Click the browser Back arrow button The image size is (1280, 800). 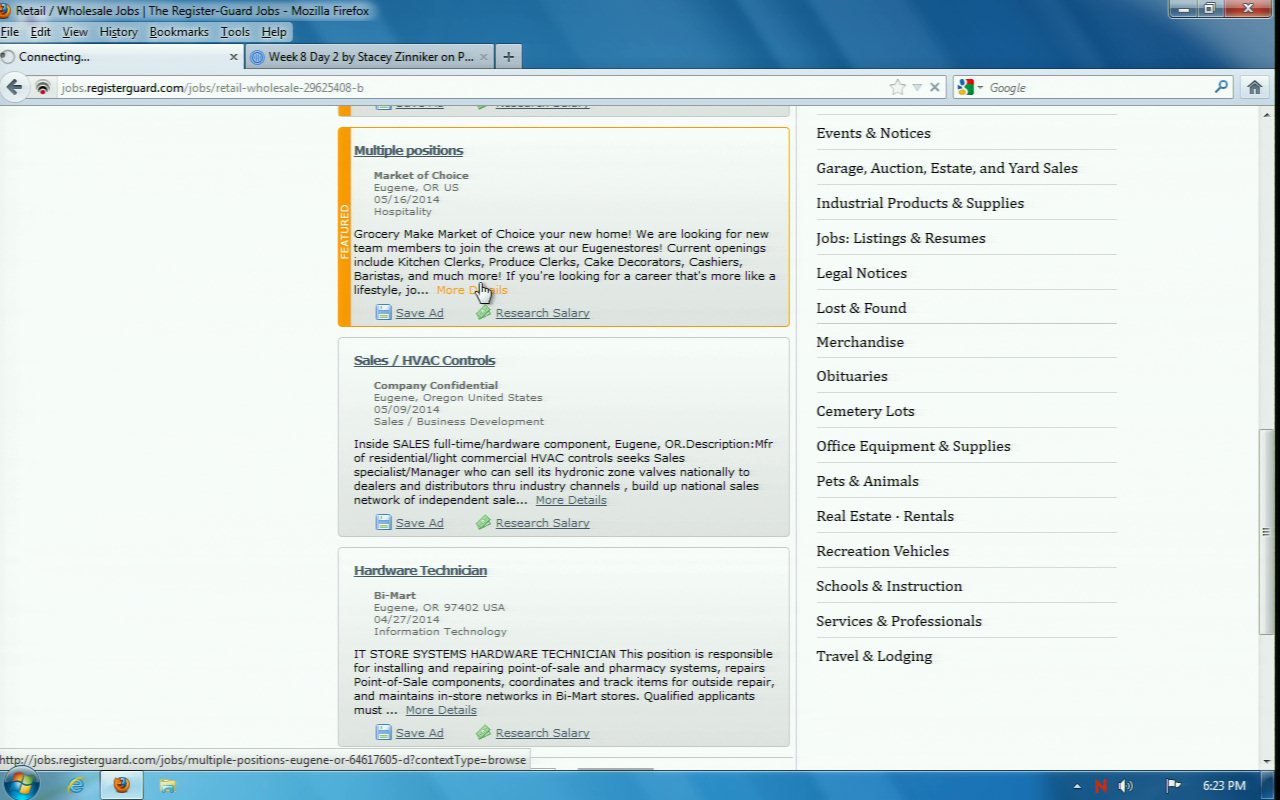pyautogui.click(x=14, y=87)
